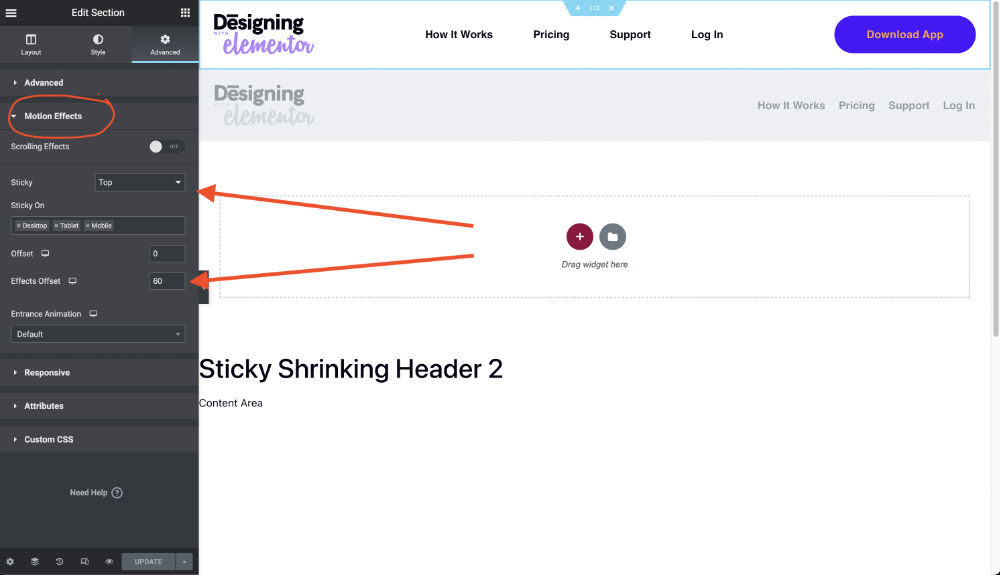Click the Offset responsive device icon
The image size is (1000, 575).
pos(45,254)
